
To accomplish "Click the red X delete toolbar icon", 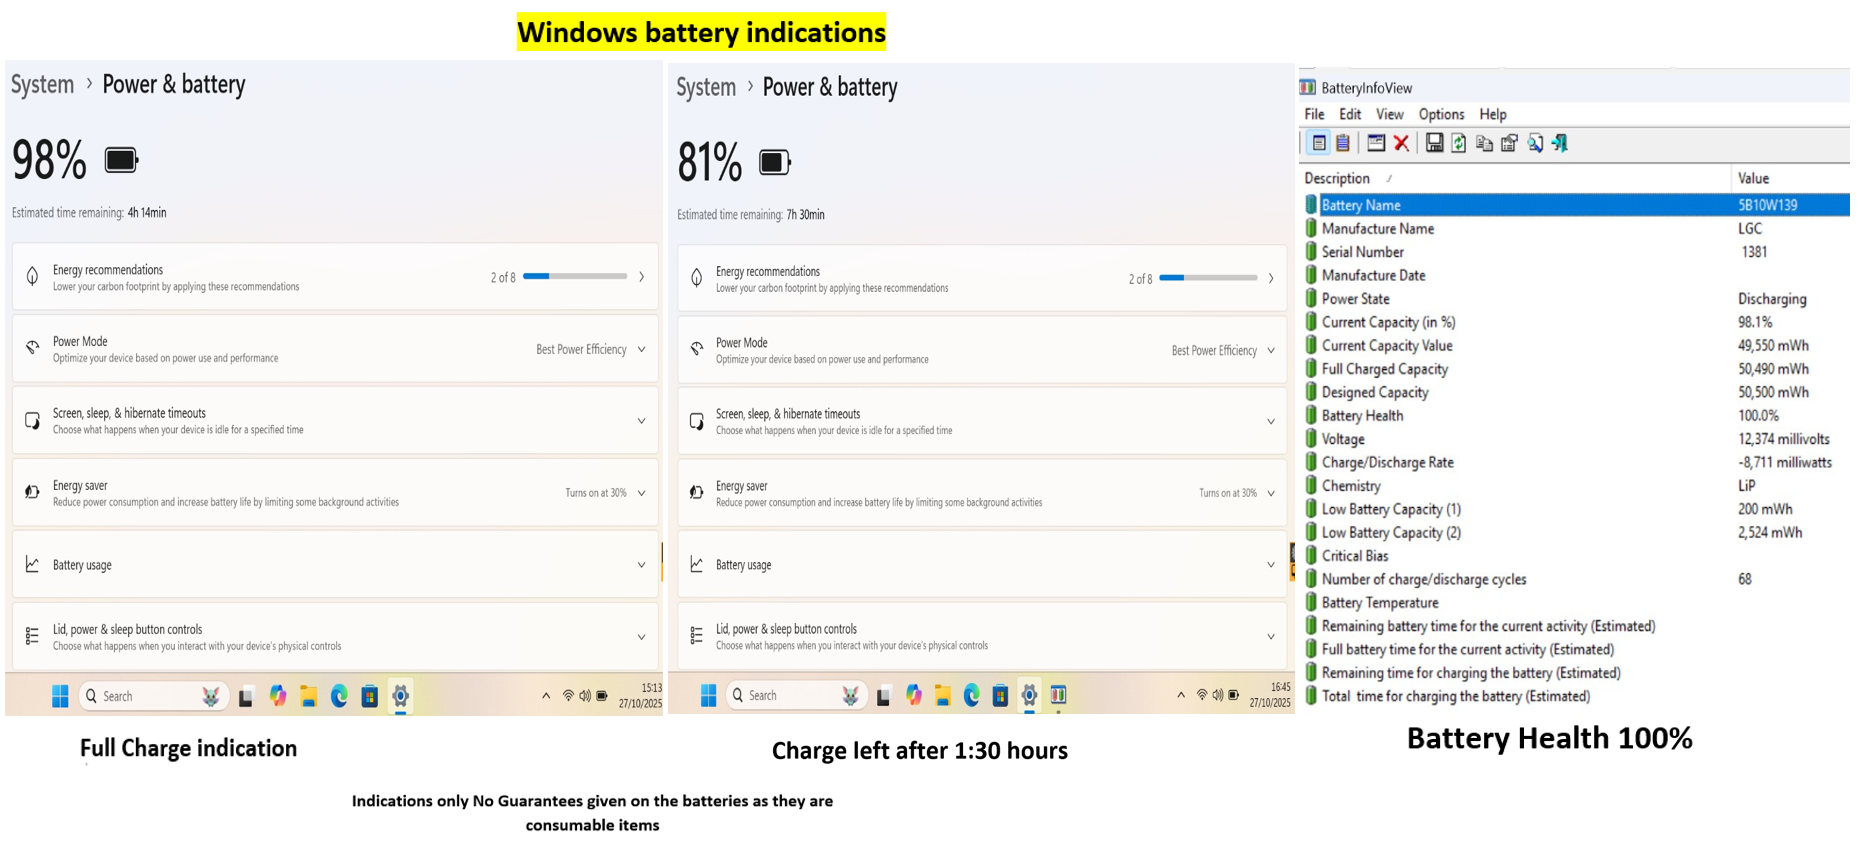I will 1402,143.
